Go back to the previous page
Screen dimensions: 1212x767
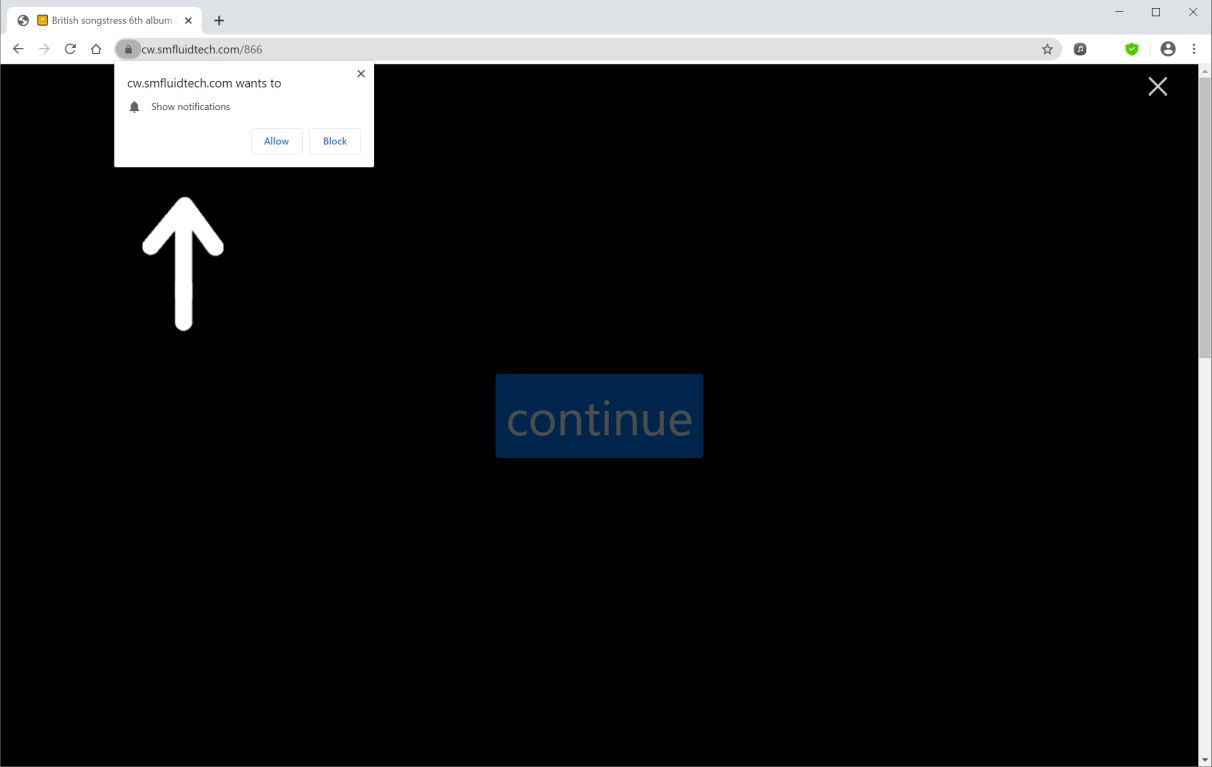(18, 49)
